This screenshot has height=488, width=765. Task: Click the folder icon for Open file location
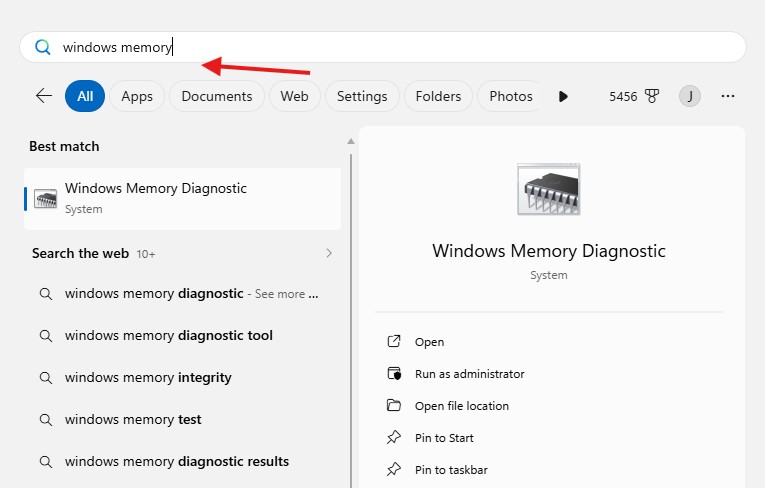394,406
